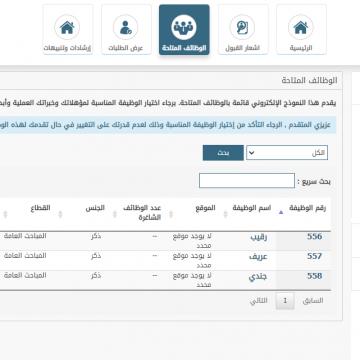Click the رقم الوظيفة column header
360x360 pixels.
[x=307, y=208]
